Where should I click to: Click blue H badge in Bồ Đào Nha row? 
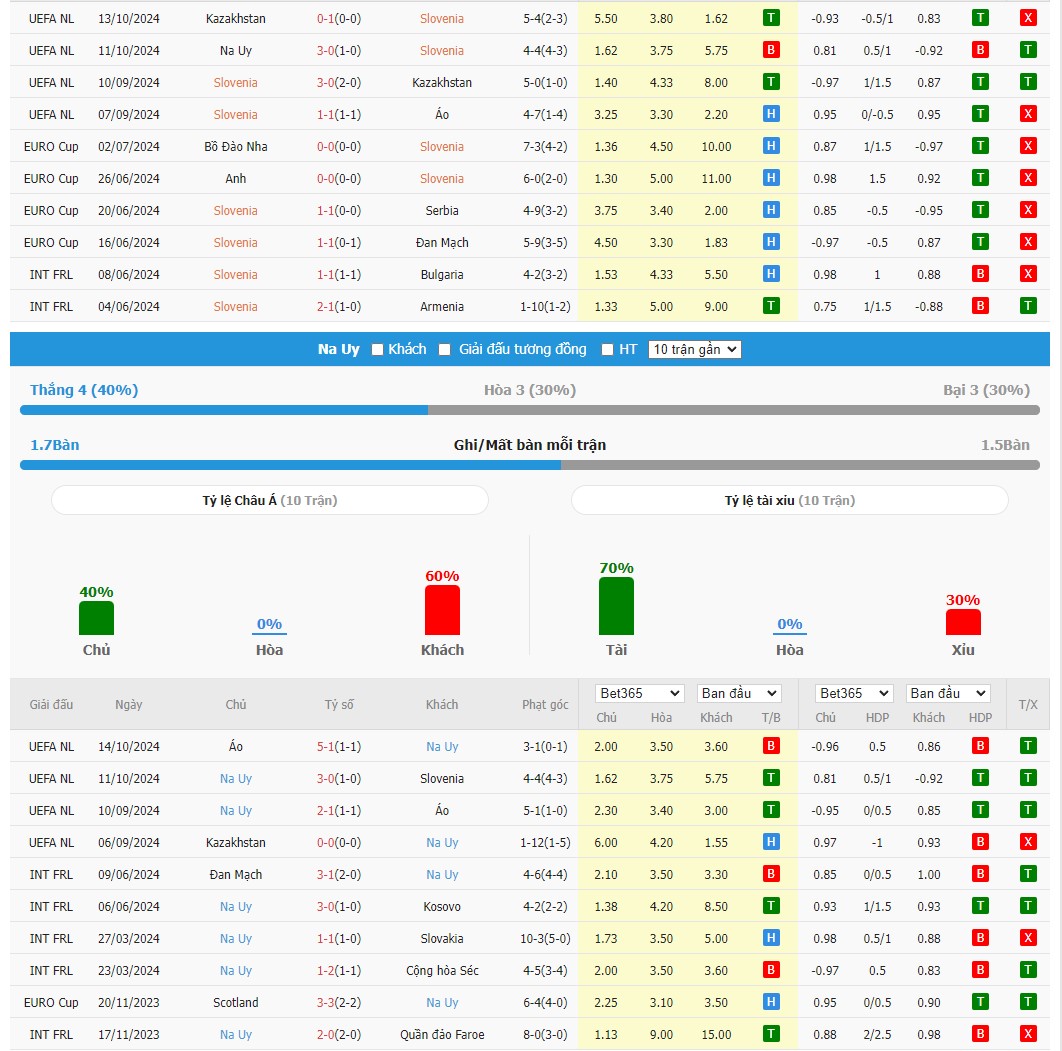click(771, 146)
